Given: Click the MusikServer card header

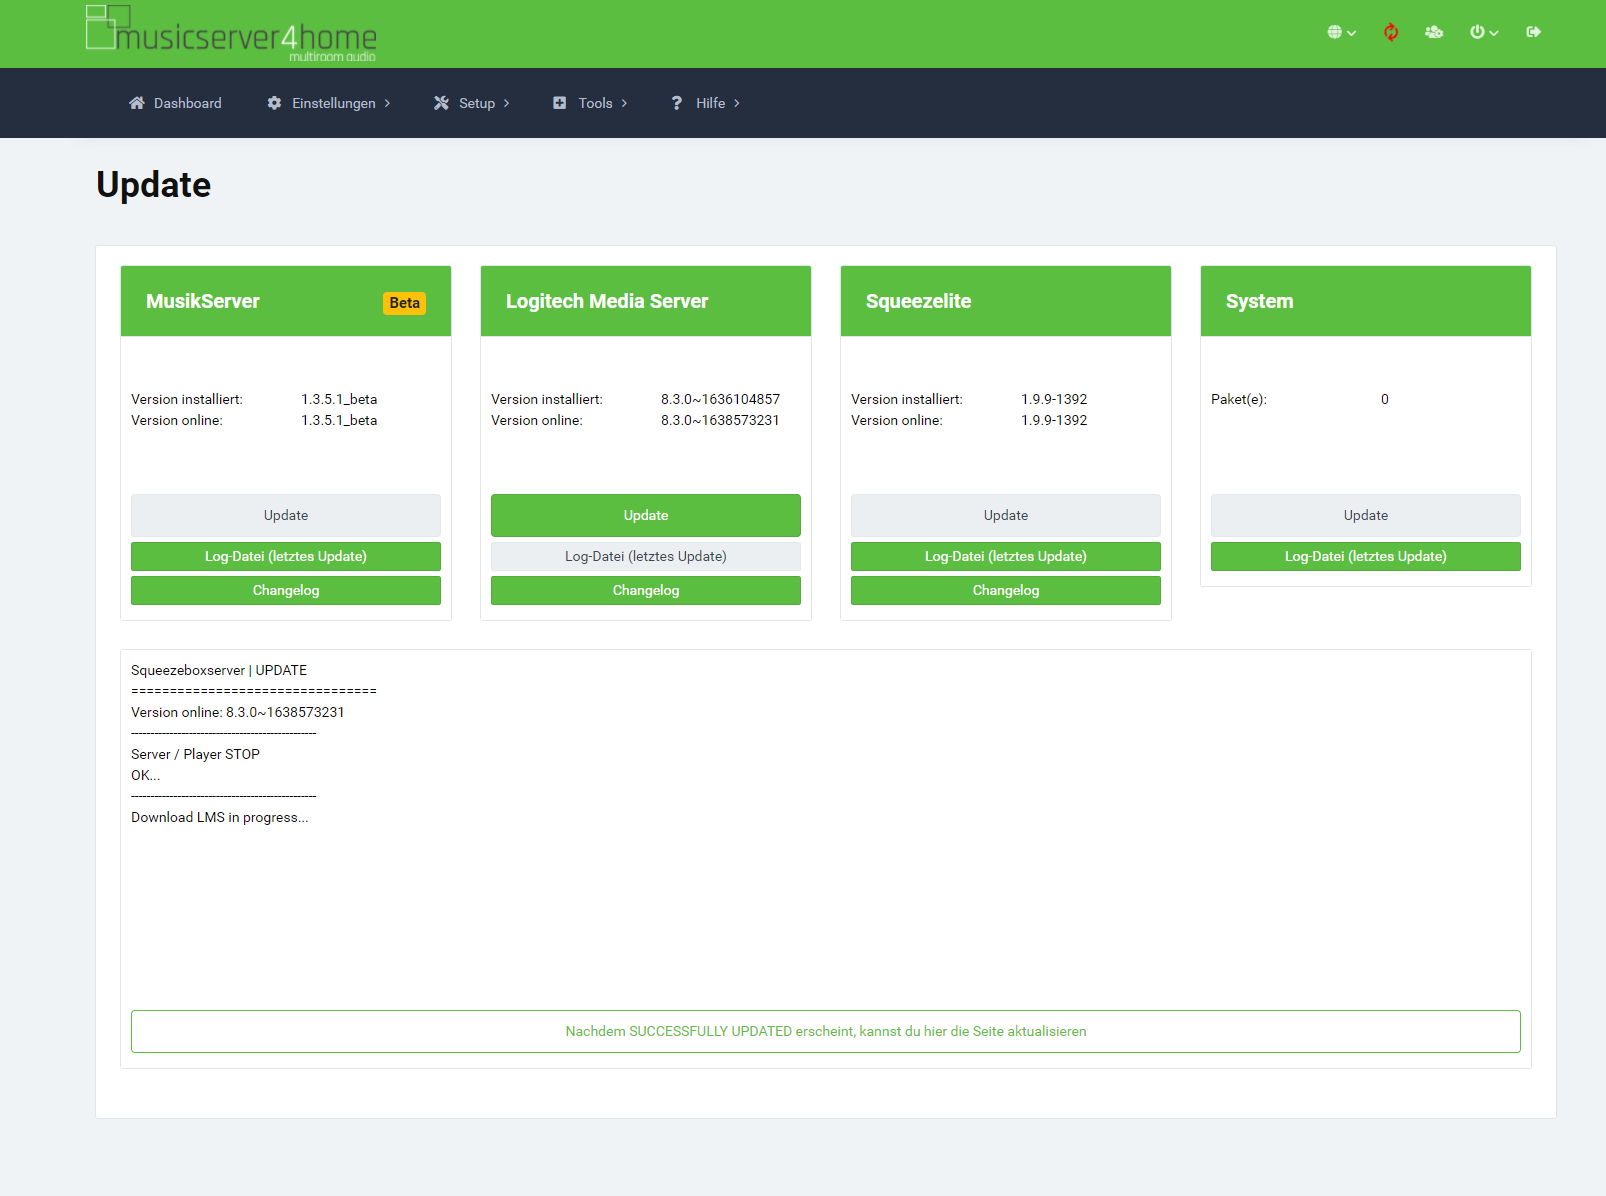Looking at the screenshot, I should pos(286,301).
